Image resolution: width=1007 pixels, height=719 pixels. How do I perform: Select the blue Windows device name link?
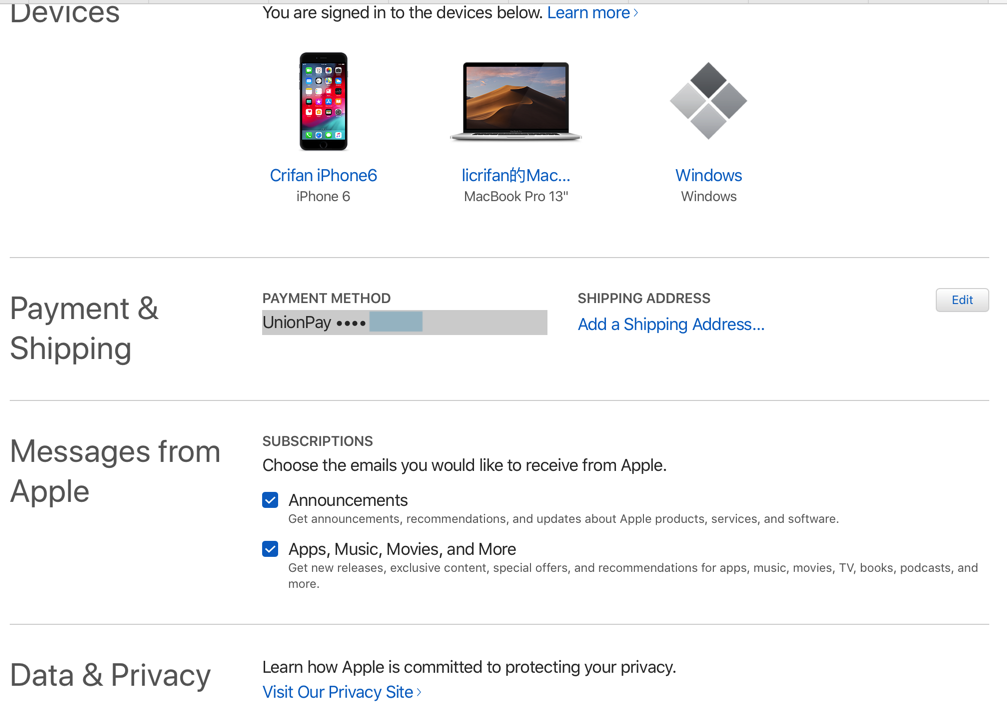(x=708, y=175)
